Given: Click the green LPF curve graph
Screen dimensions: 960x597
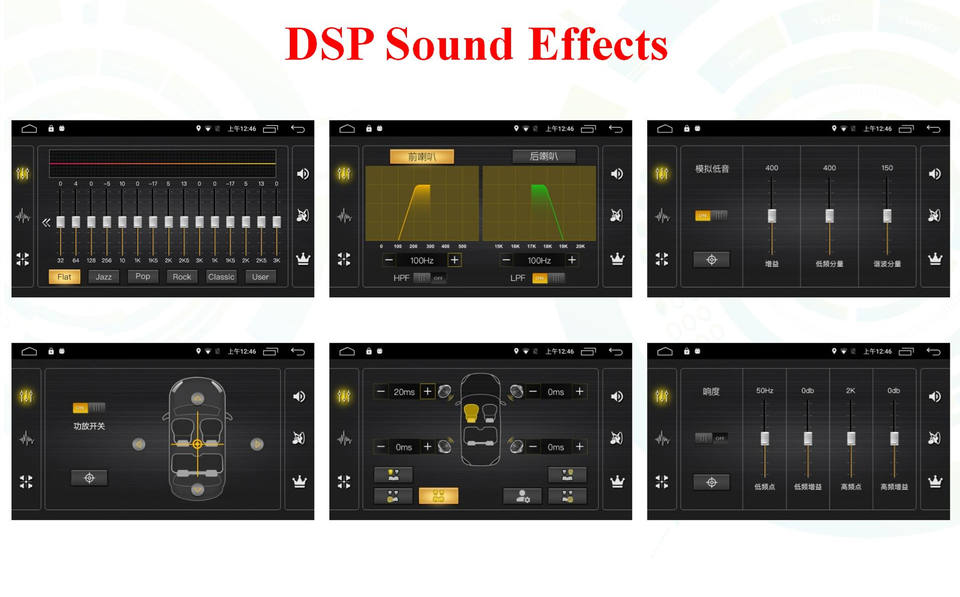Looking at the screenshot, I should 539,204.
